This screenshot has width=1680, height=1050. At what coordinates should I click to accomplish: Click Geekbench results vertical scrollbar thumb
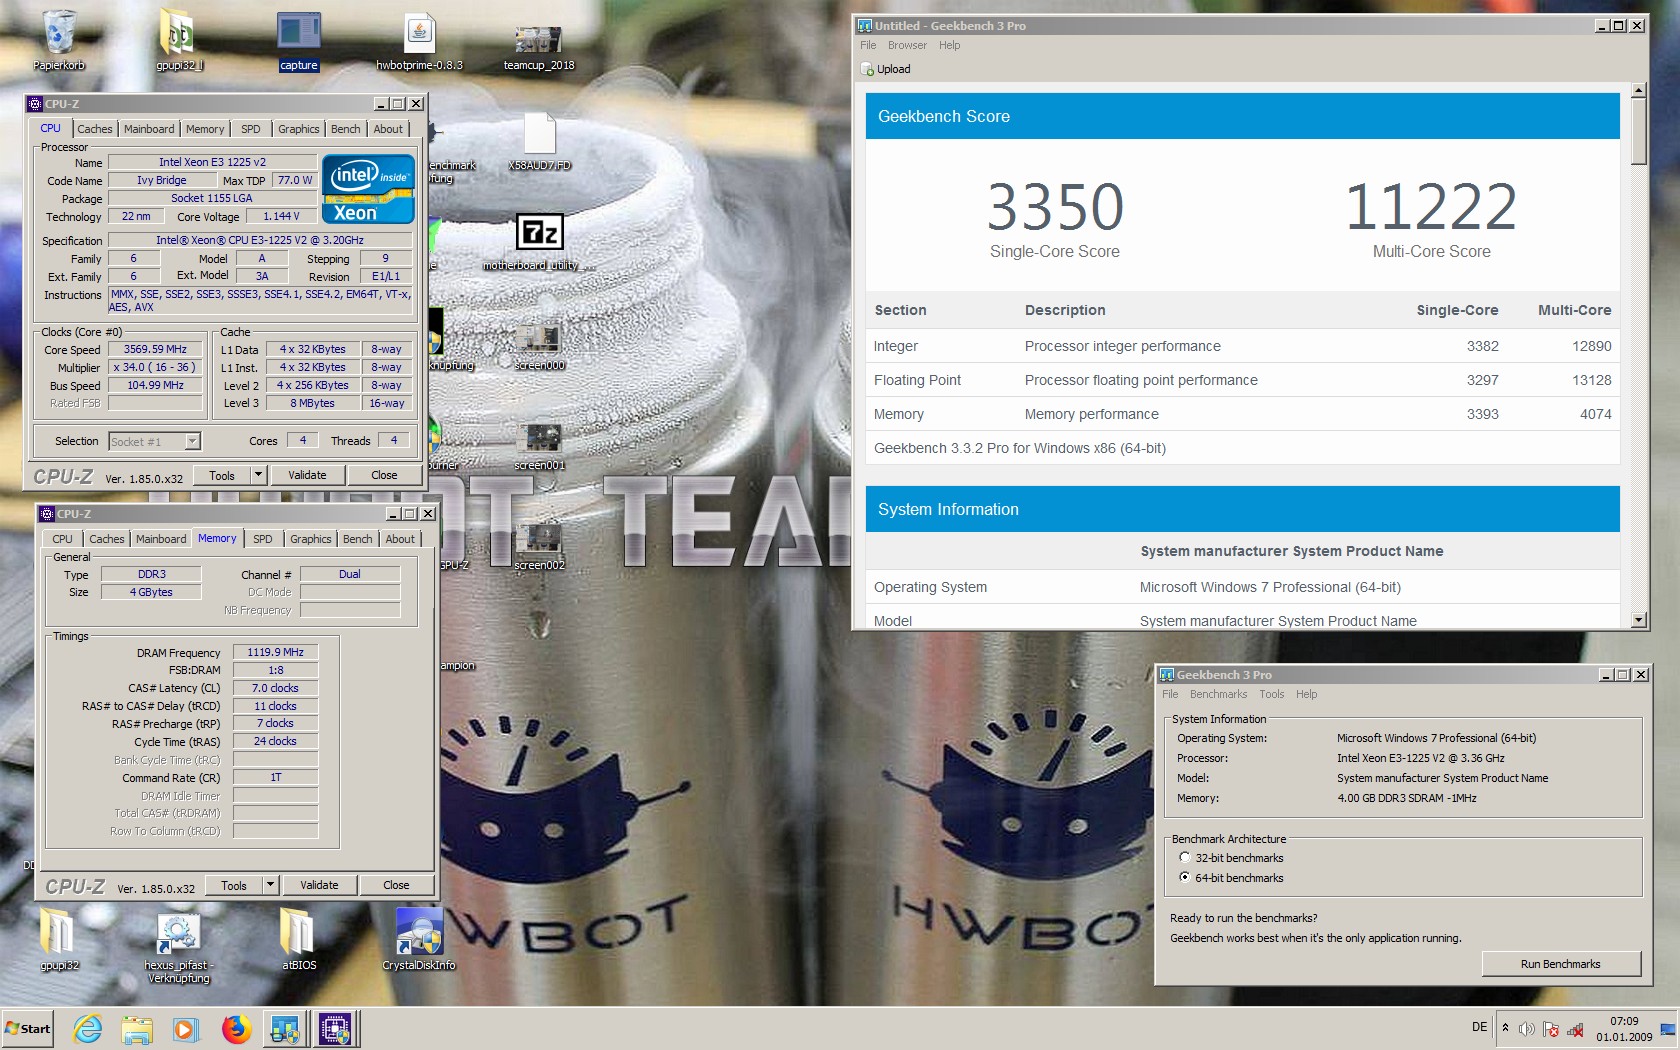(x=1638, y=131)
